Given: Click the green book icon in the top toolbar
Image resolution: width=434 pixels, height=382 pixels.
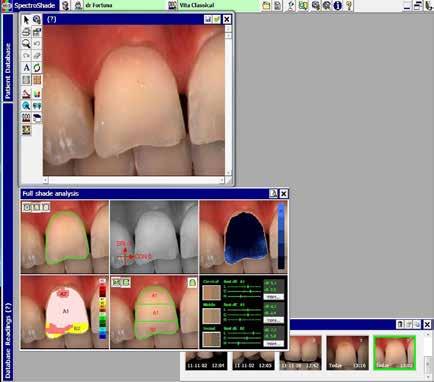Looking at the screenshot, I should [303, 6].
